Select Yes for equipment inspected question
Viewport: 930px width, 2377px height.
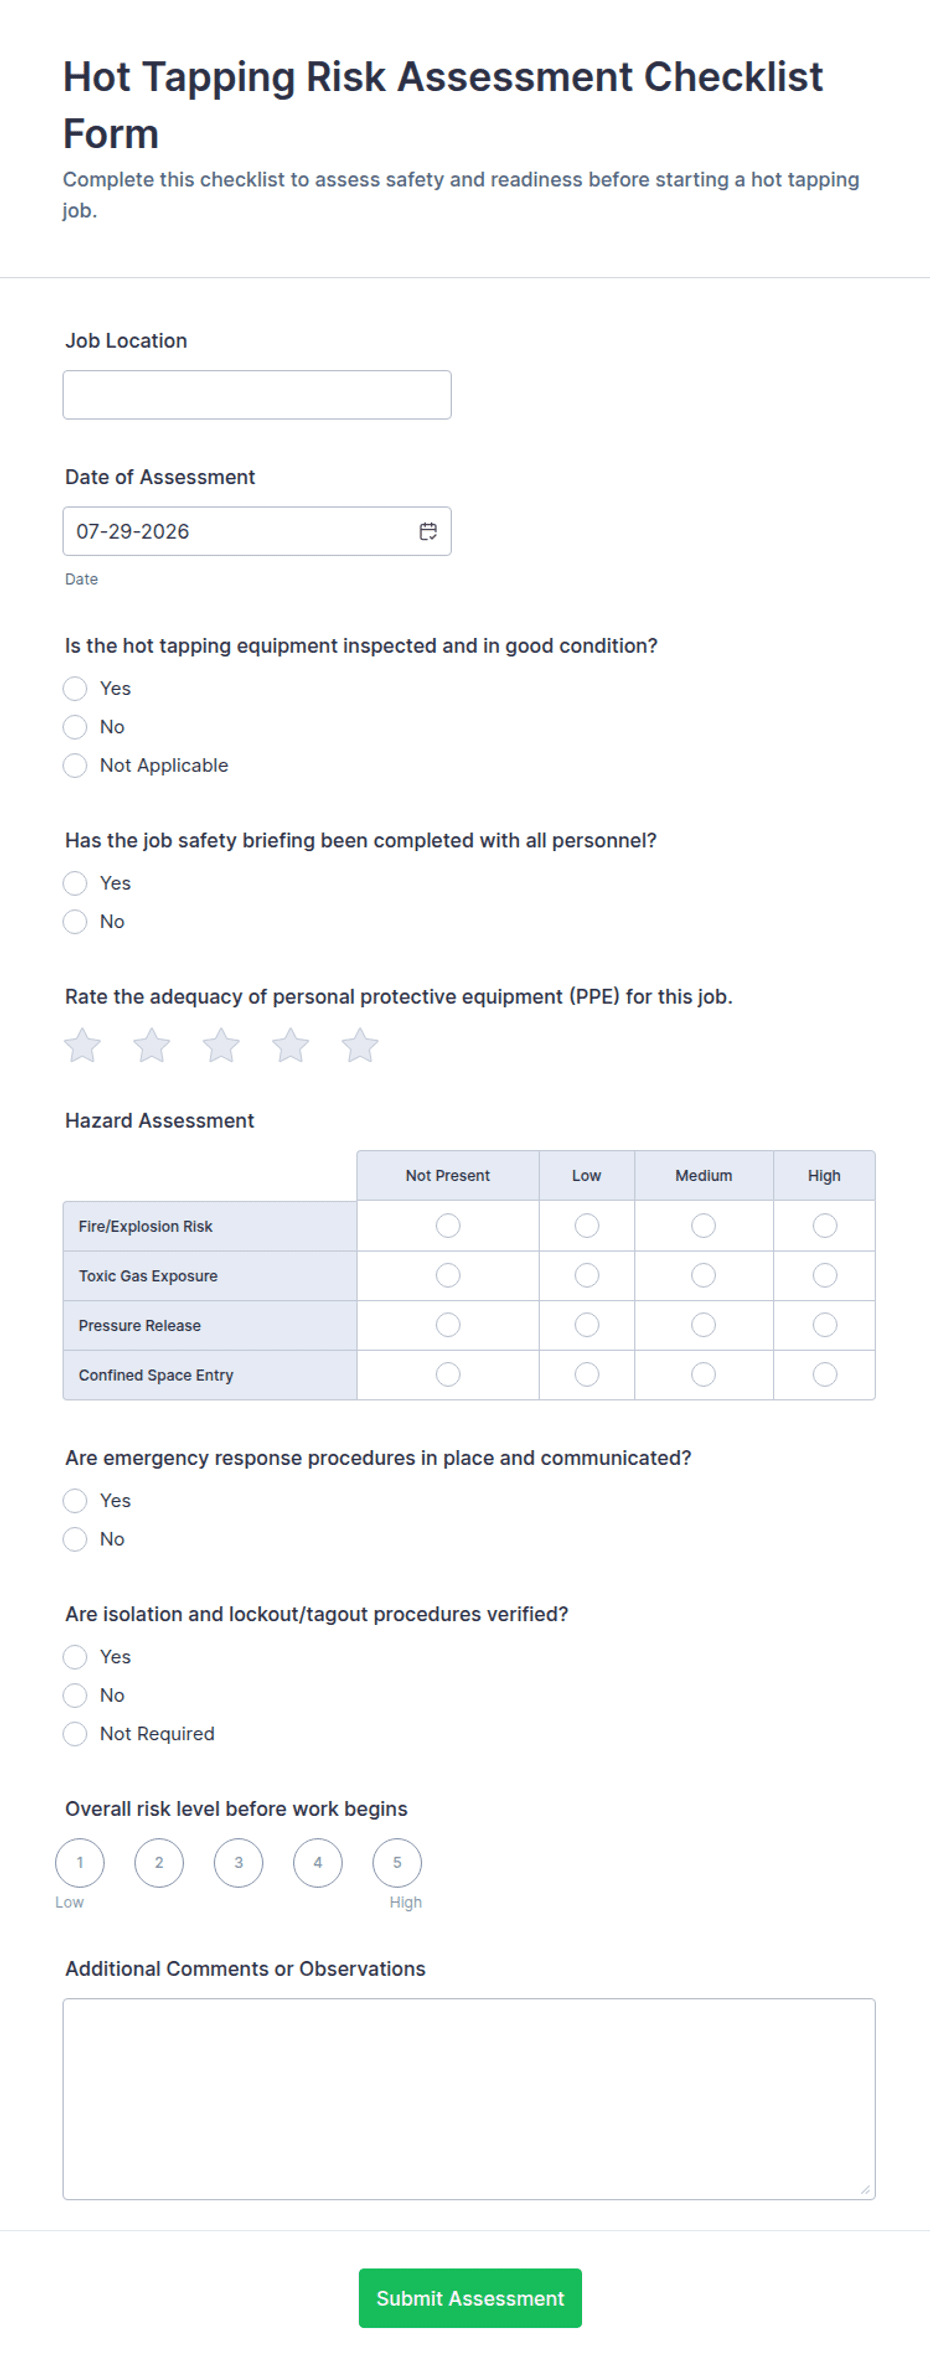pyautogui.click(x=75, y=688)
